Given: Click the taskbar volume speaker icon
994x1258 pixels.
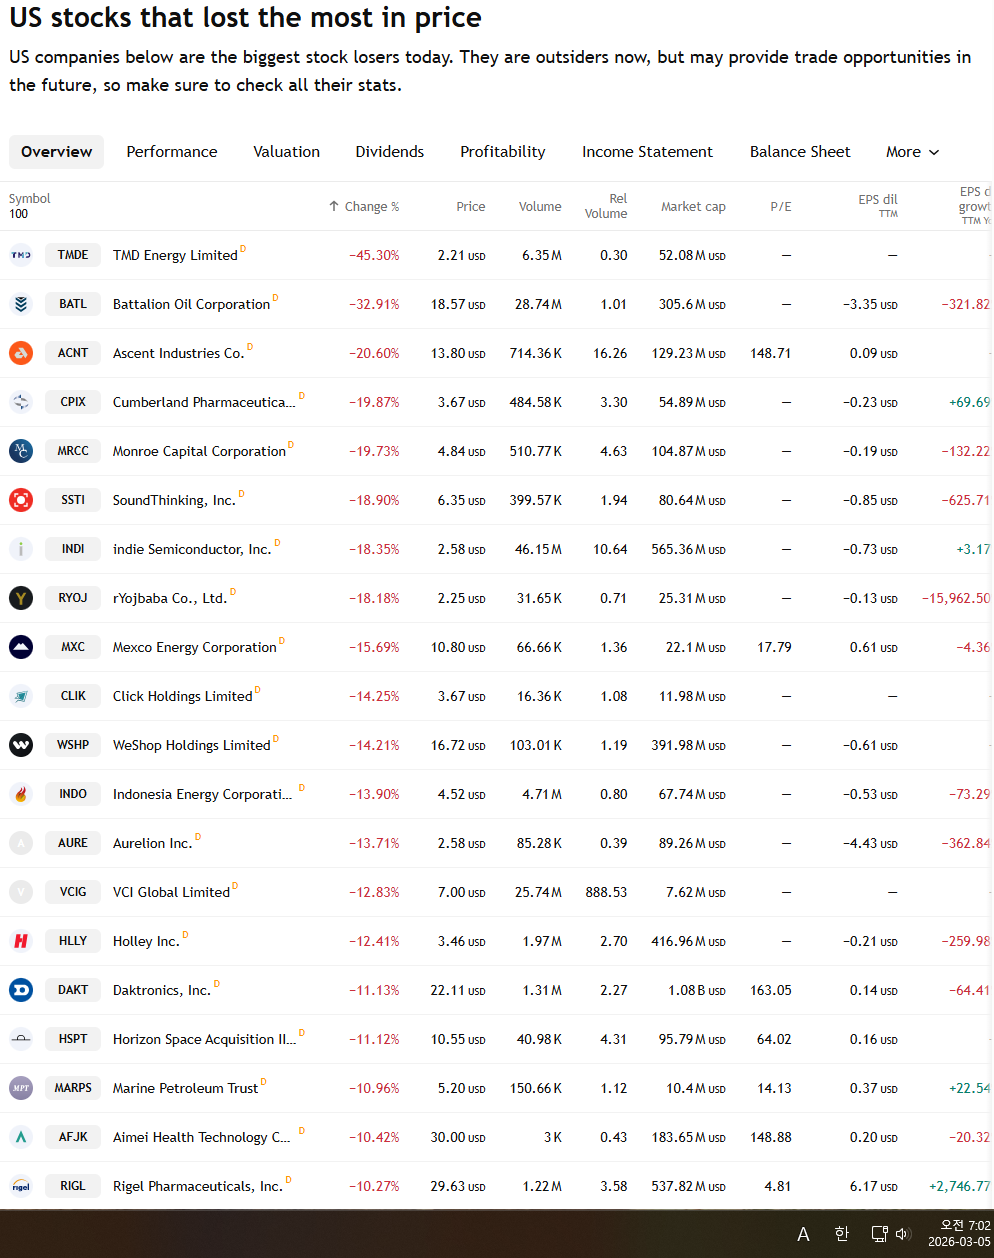Looking at the screenshot, I should (902, 1234).
